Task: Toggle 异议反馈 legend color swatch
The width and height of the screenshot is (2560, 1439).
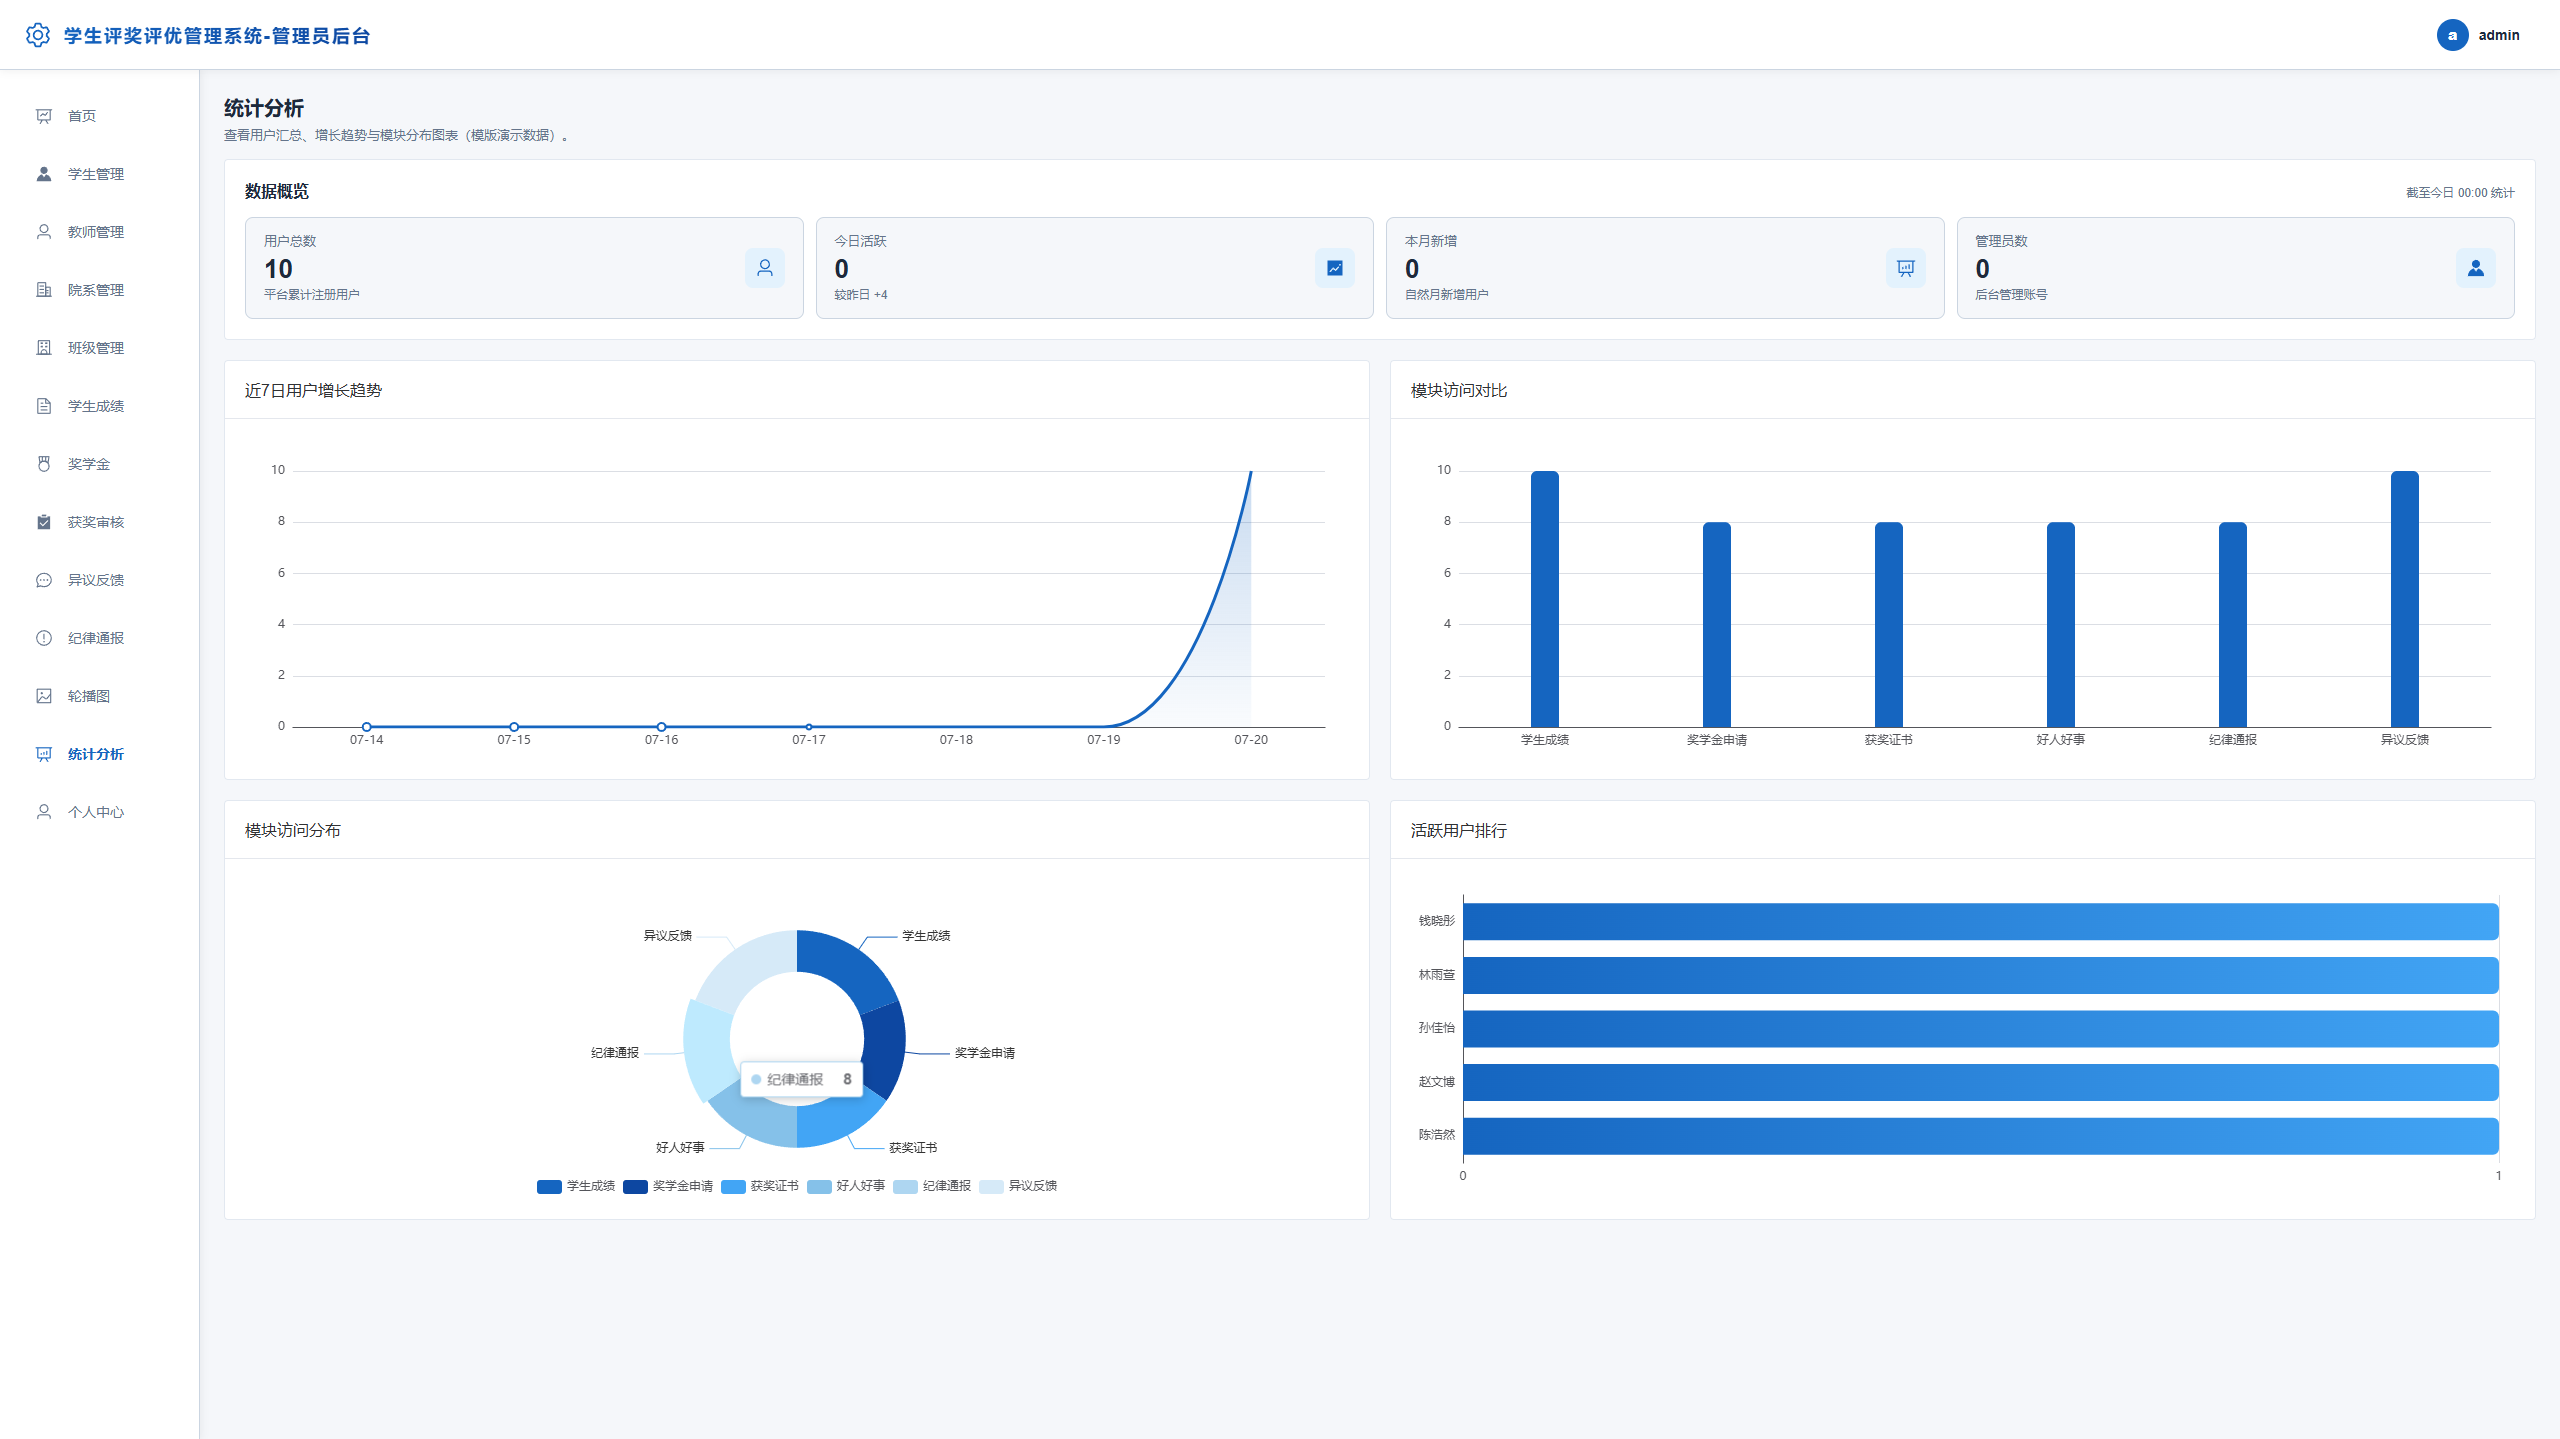Action: click(x=991, y=1187)
